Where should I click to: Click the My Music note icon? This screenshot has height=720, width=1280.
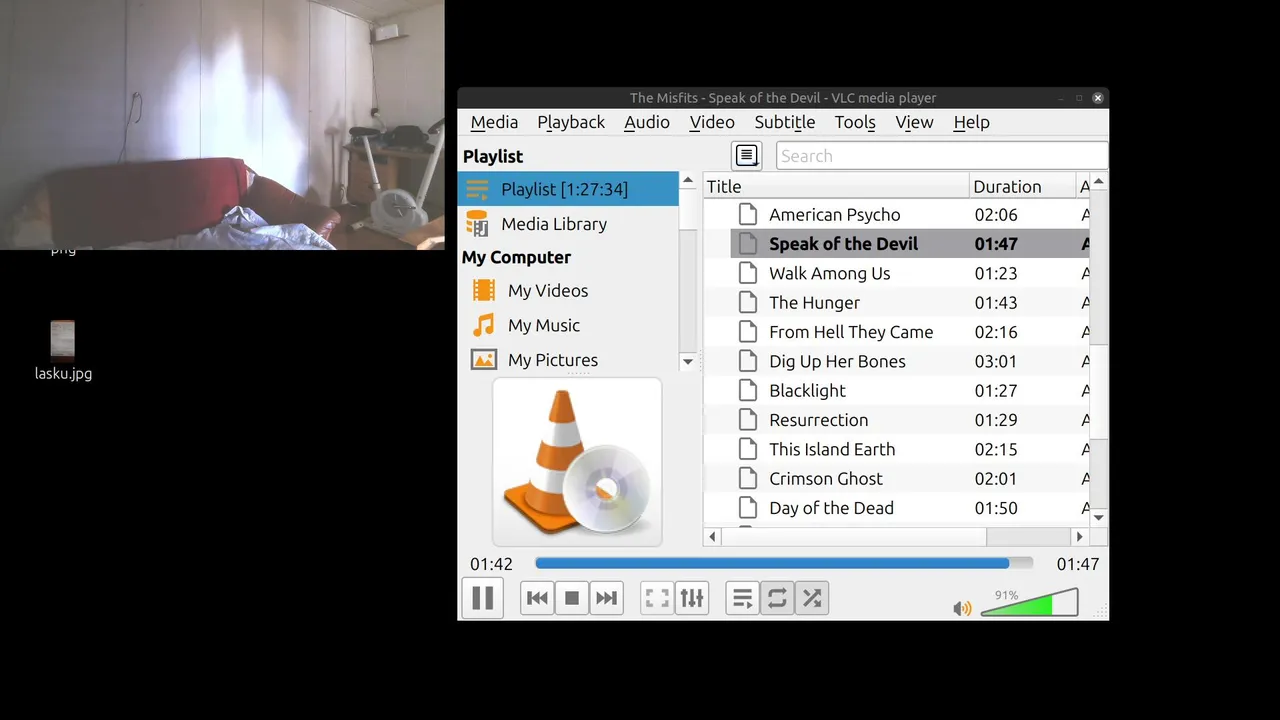[x=484, y=325]
